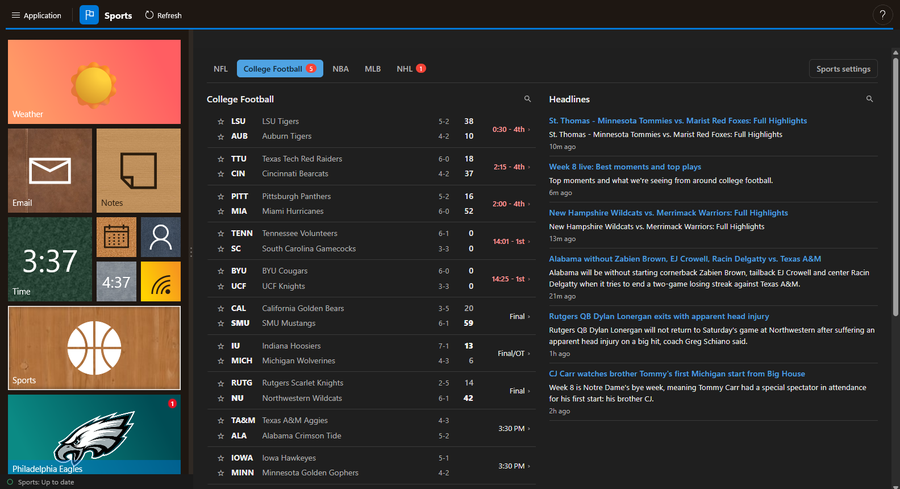Open CJ Carr watches brother Tommy headline
This screenshot has width=900, height=489.
[x=677, y=374]
